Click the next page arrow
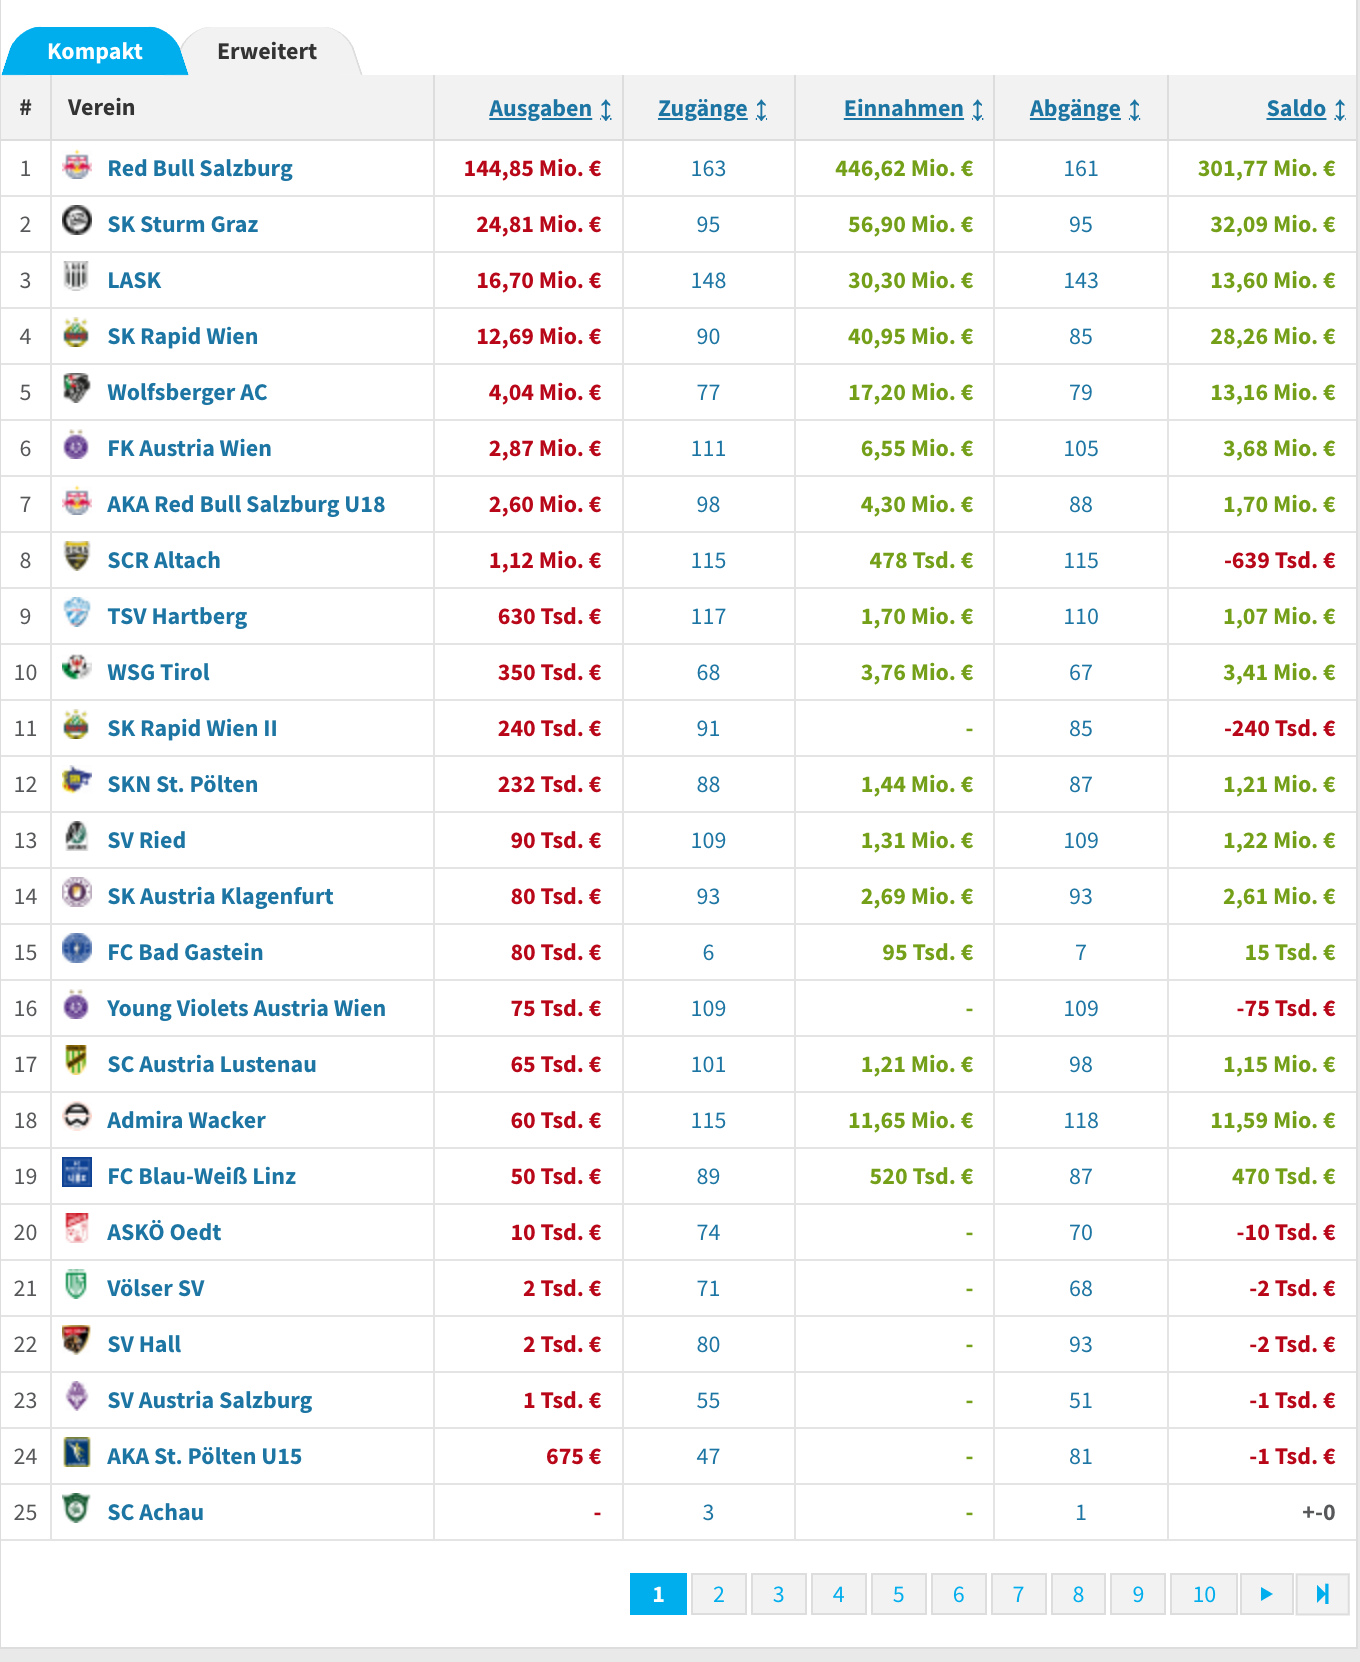 point(1266,1594)
